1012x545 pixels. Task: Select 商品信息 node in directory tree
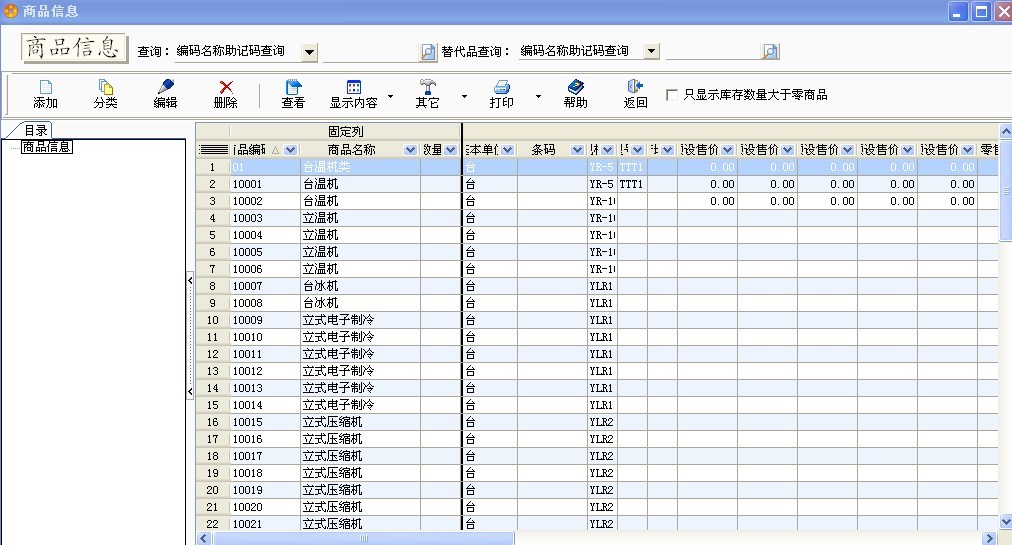point(46,147)
